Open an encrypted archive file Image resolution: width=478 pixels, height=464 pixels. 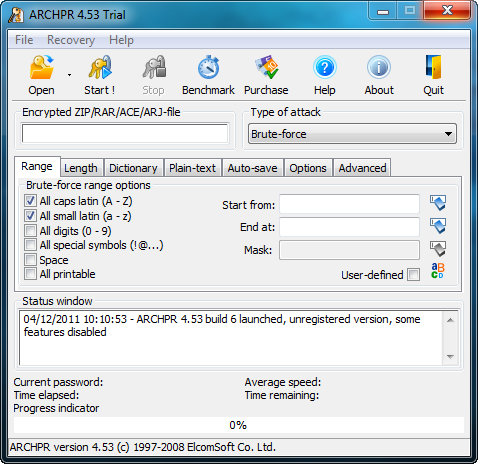[x=41, y=76]
